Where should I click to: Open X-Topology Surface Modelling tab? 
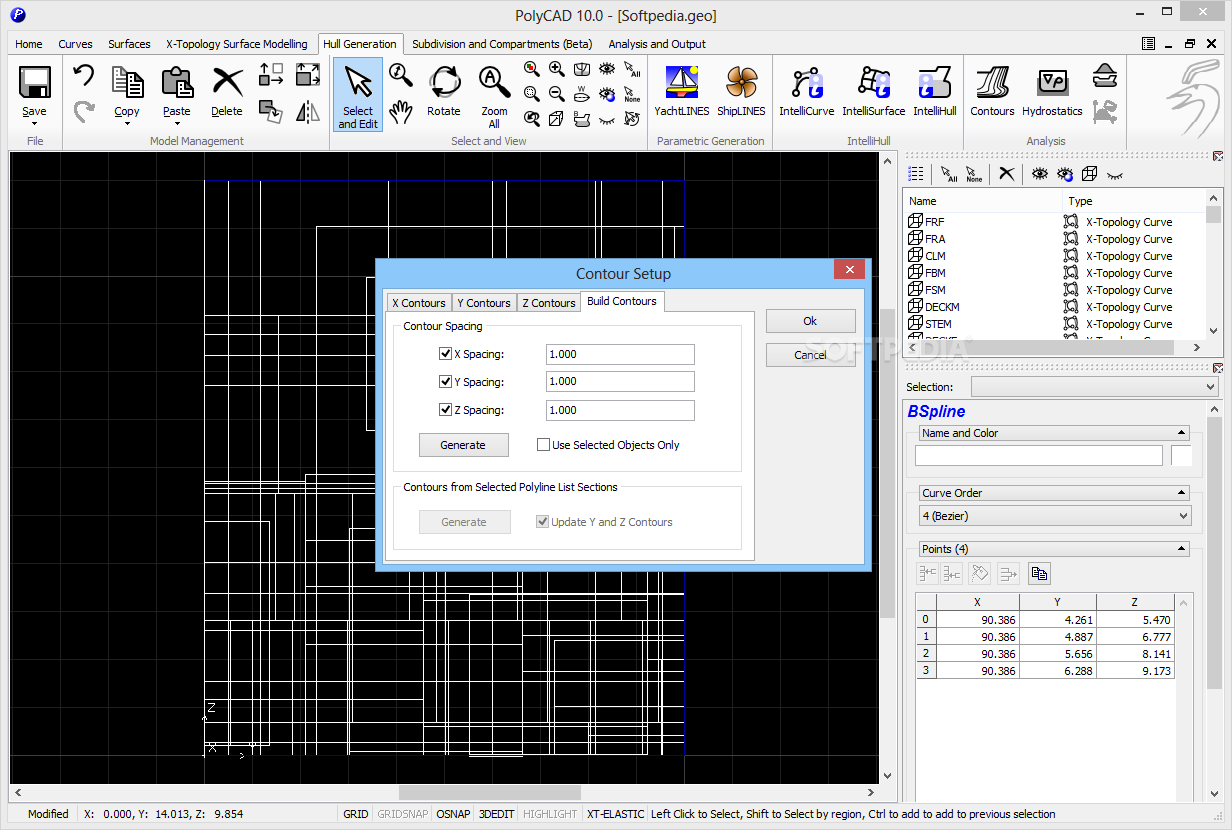pos(237,44)
